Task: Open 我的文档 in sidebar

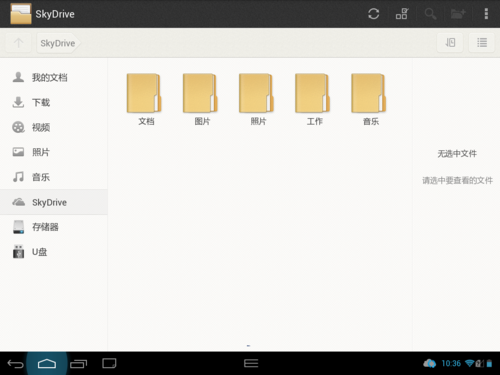Action: [x=54, y=77]
